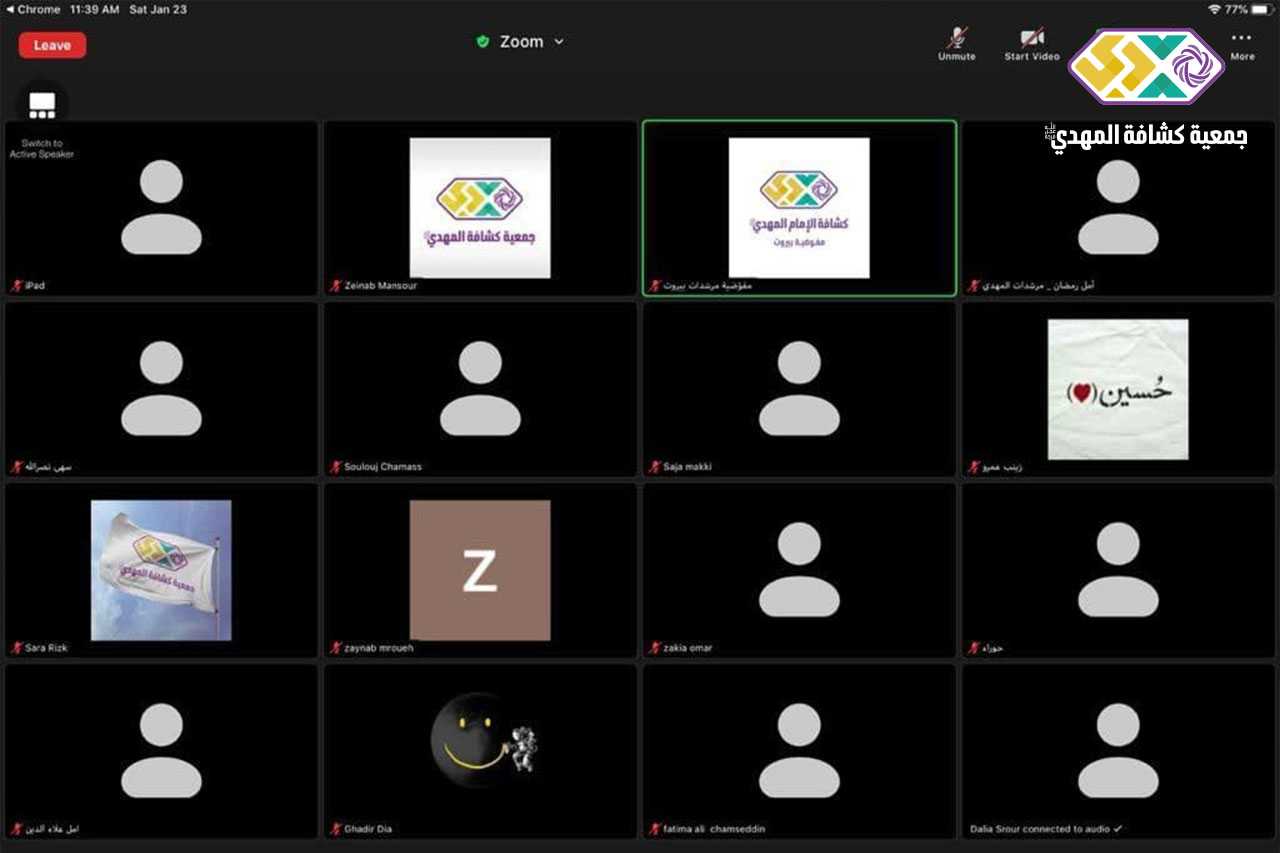Screen dimensions: 1280x853
Task: Select the Dalia Srour participant tile
Action: (1118, 750)
